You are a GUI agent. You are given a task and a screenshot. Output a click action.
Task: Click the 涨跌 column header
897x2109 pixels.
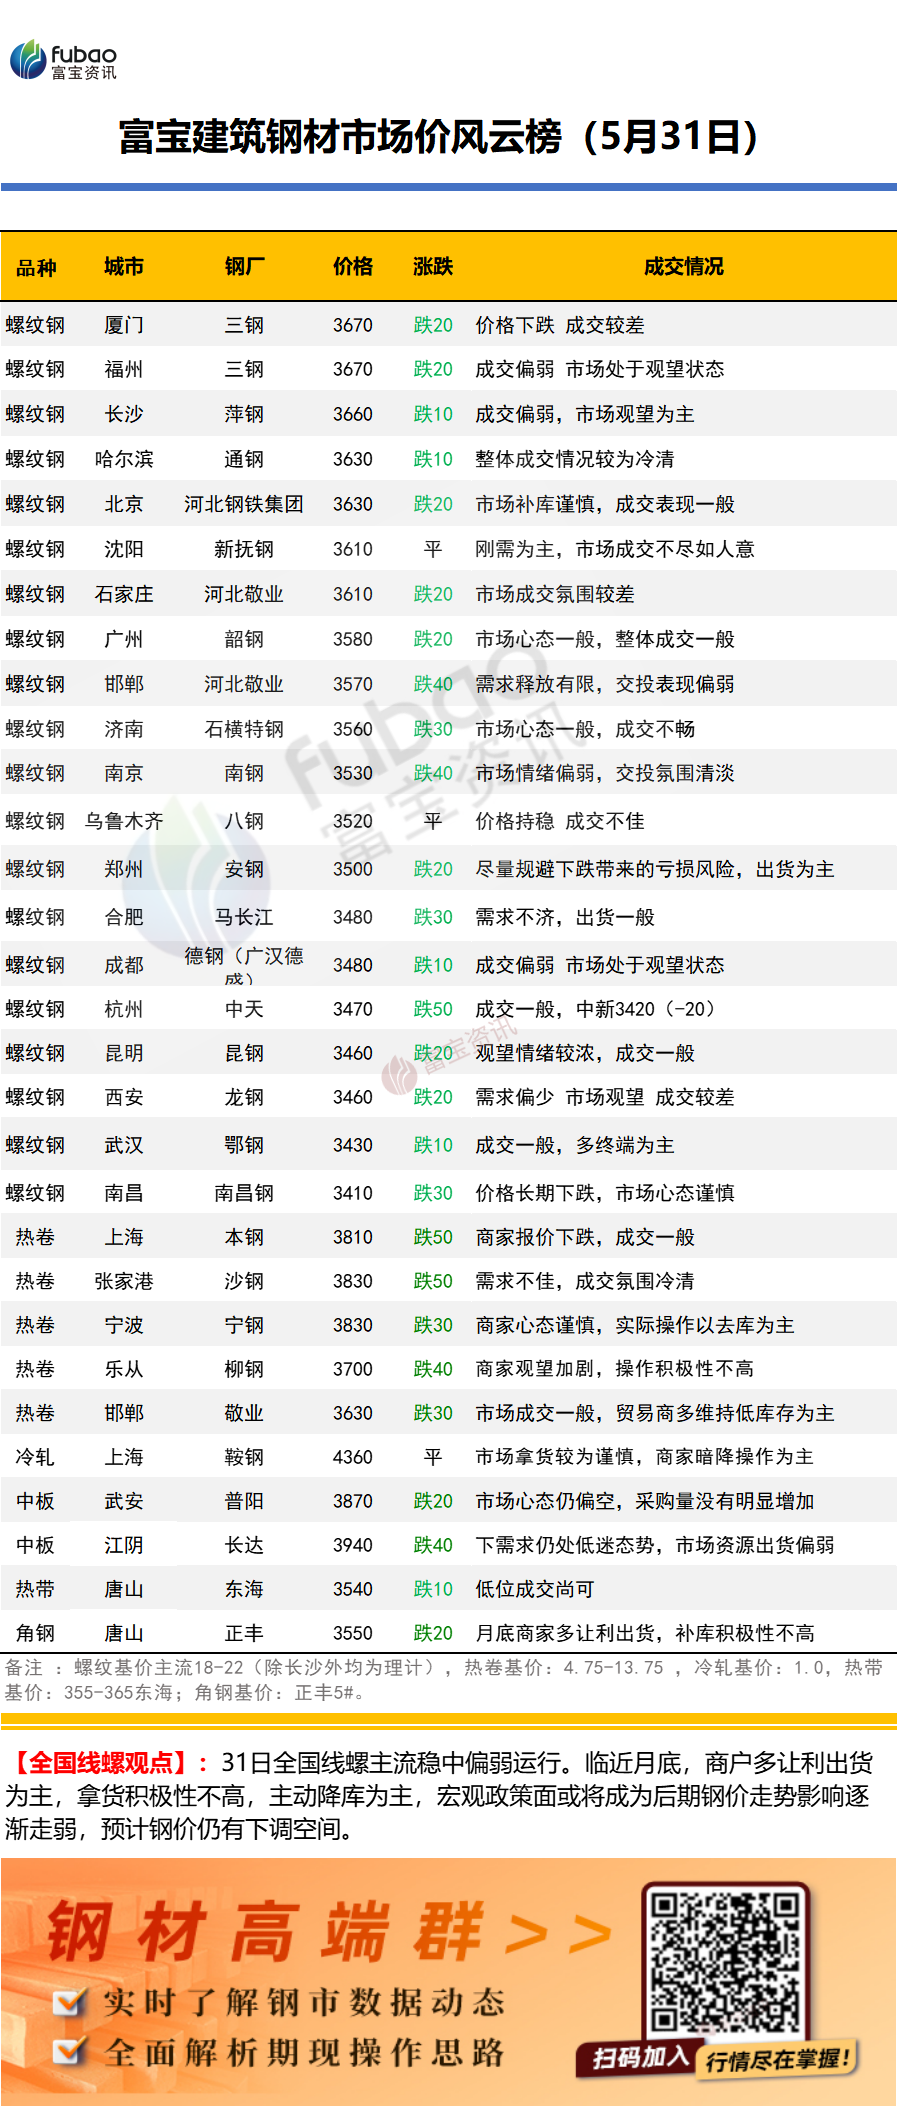[433, 266]
